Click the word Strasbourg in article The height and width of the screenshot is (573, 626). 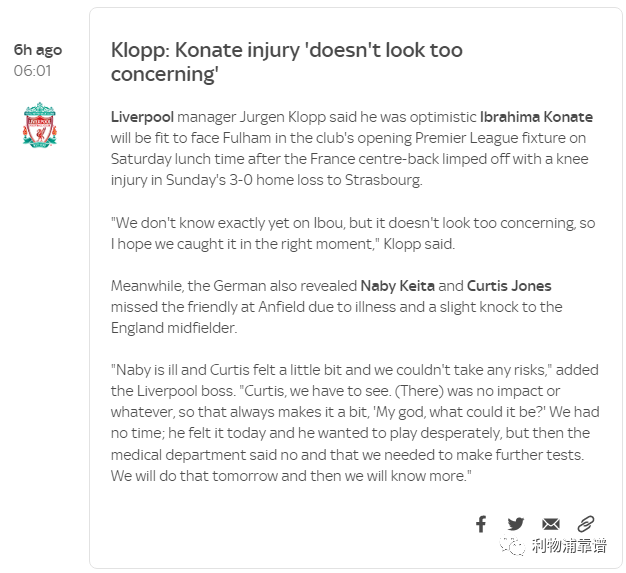383,180
